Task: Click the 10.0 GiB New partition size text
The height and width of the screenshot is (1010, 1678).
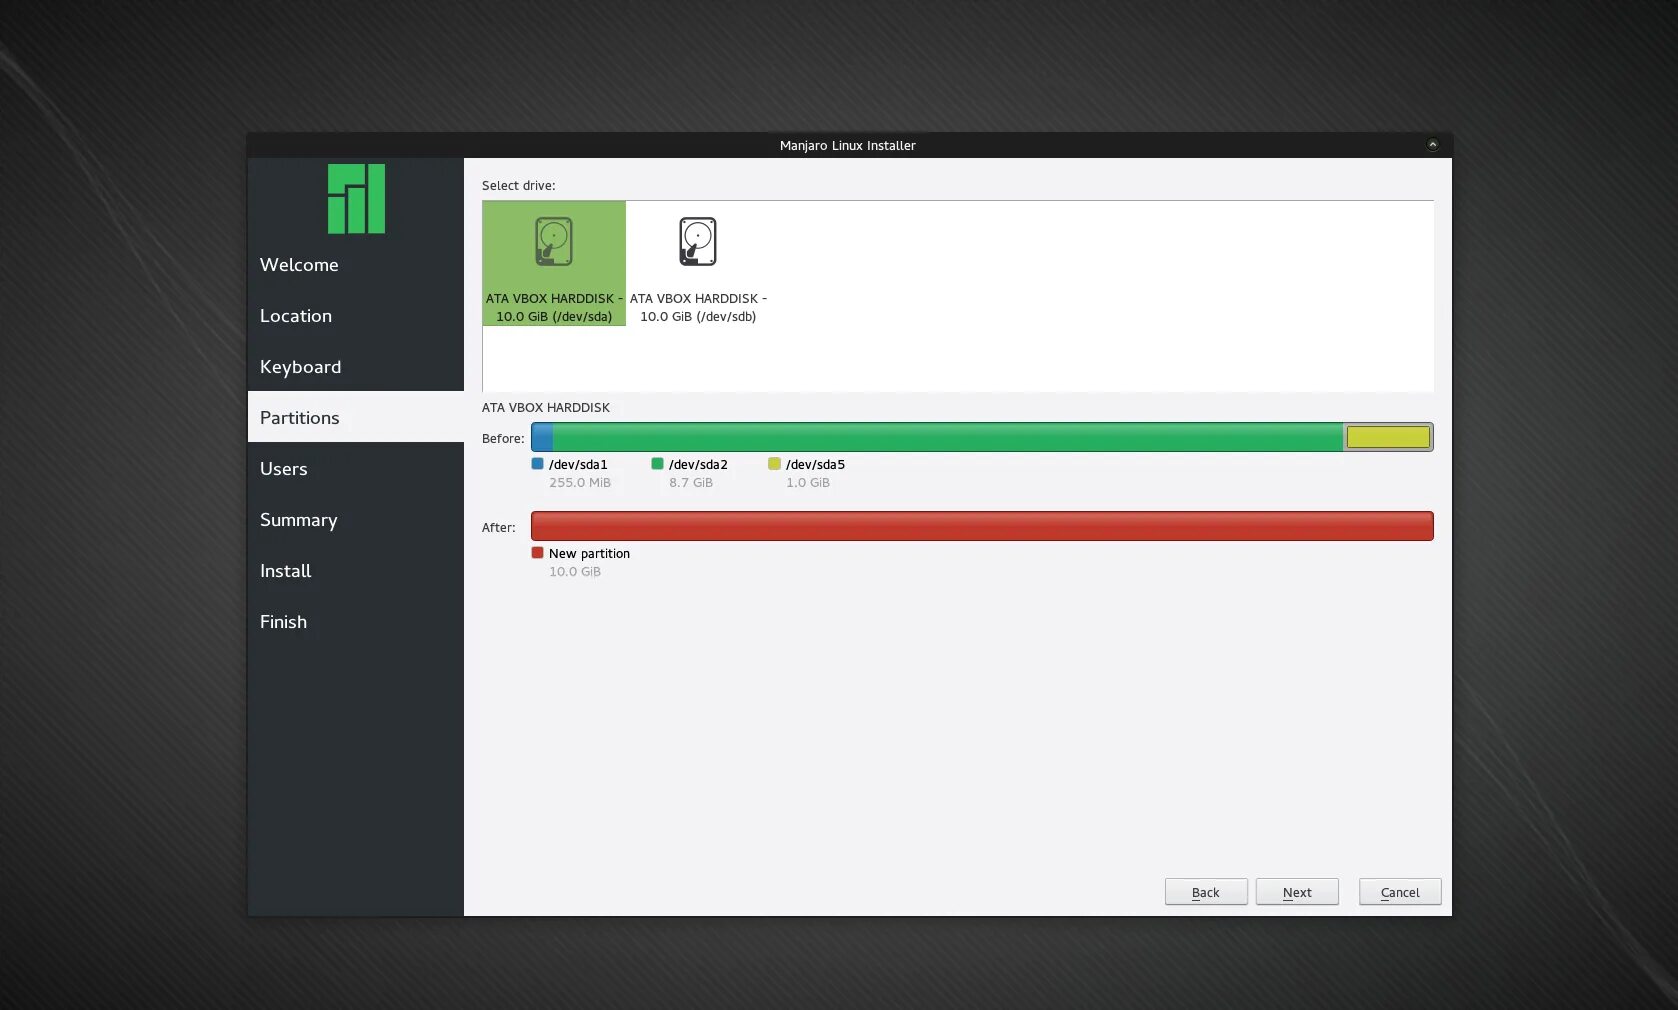Action: [x=575, y=572]
